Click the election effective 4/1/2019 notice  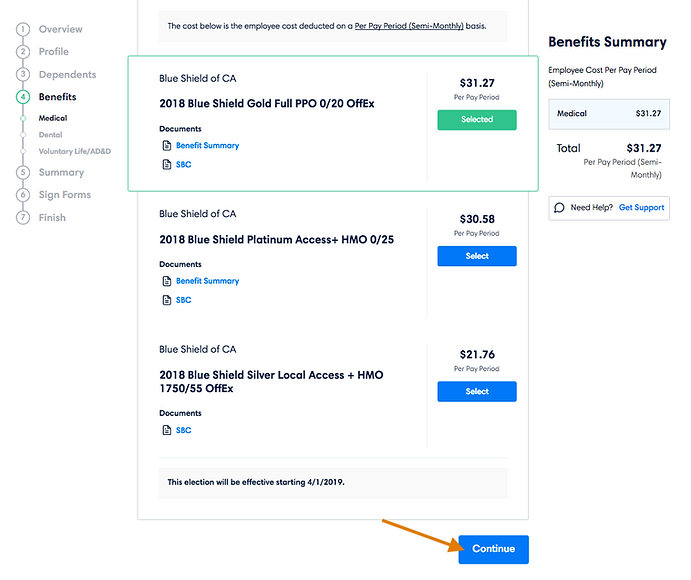(333, 483)
